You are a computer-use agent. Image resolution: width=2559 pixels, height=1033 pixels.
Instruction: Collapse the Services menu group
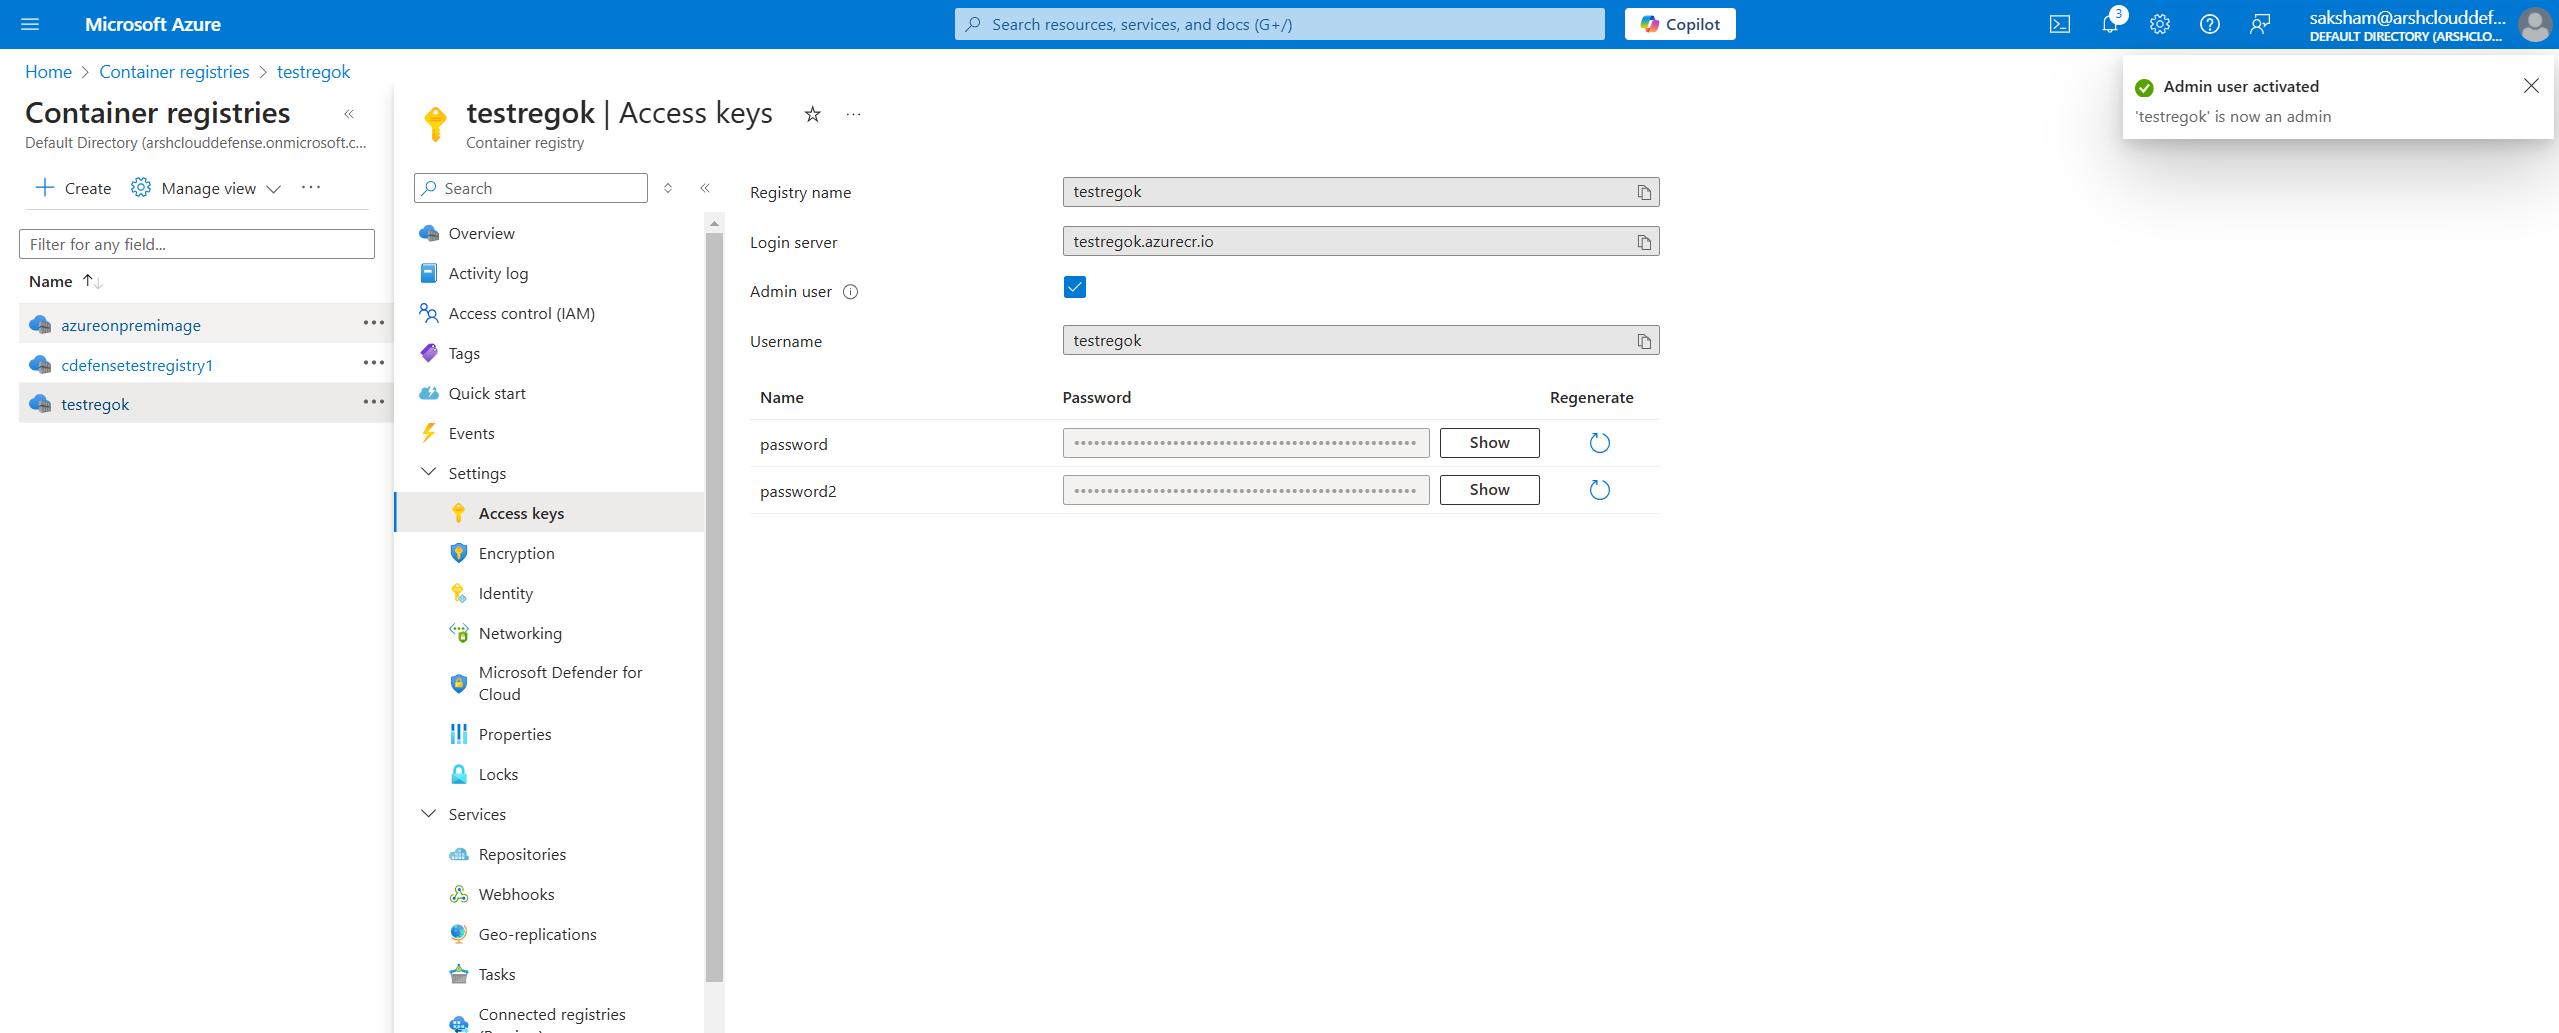[x=429, y=813]
